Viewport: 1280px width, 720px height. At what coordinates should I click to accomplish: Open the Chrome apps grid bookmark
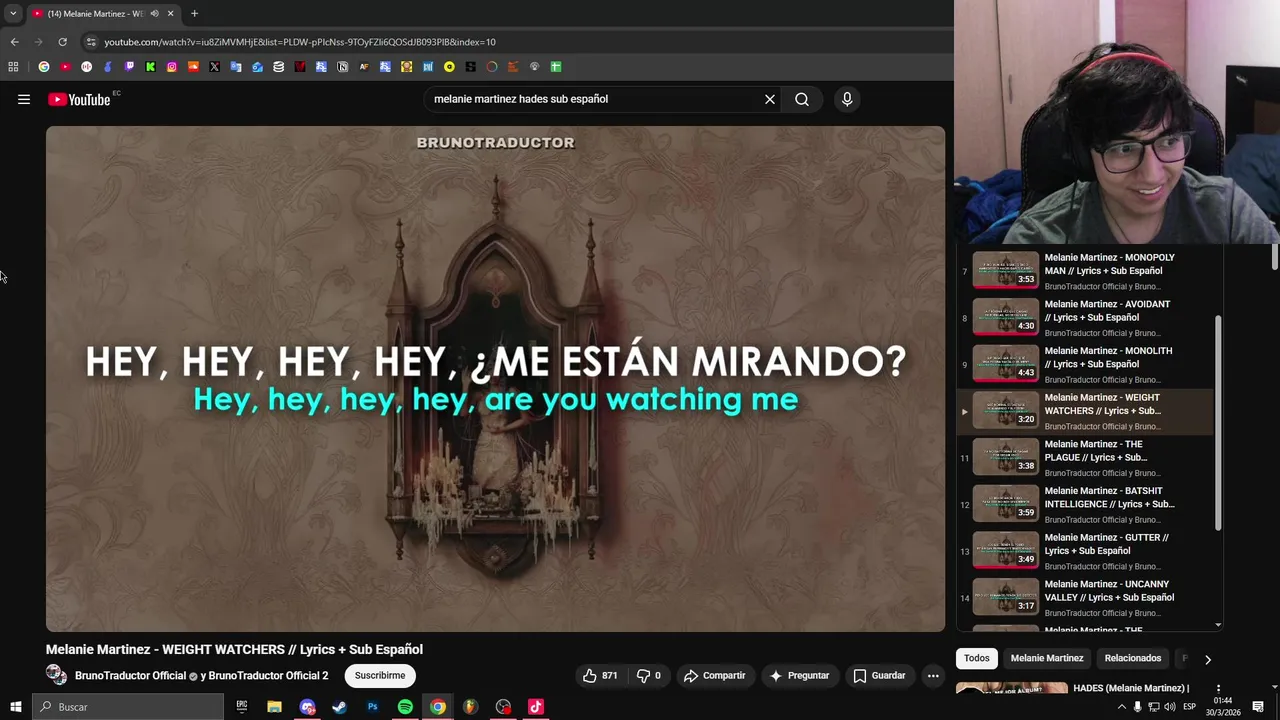coord(13,67)
